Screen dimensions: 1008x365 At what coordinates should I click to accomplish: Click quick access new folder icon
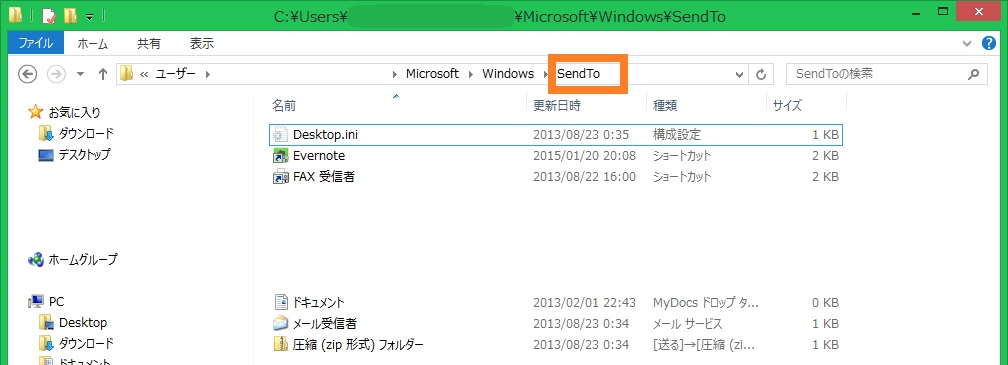[x=70, y=15]
